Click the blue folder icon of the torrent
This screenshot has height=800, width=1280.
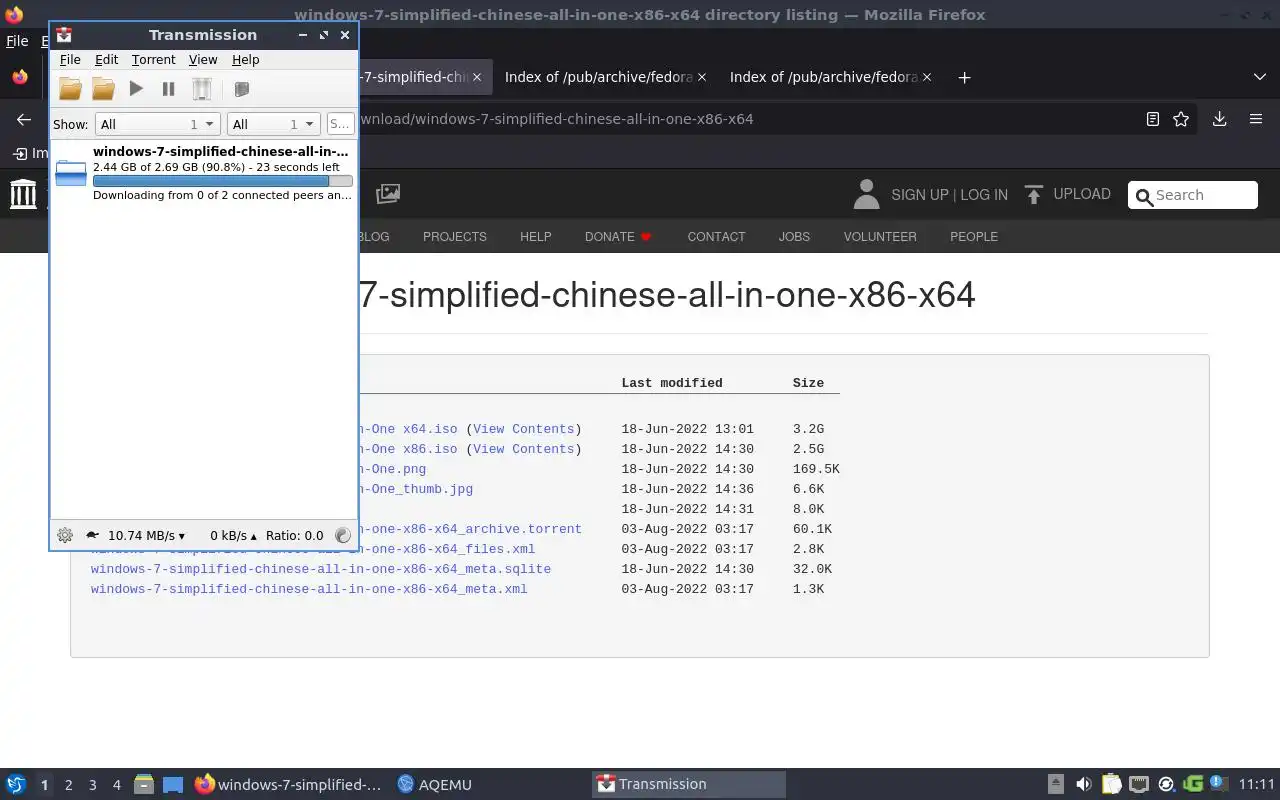[x=70, y=173]
